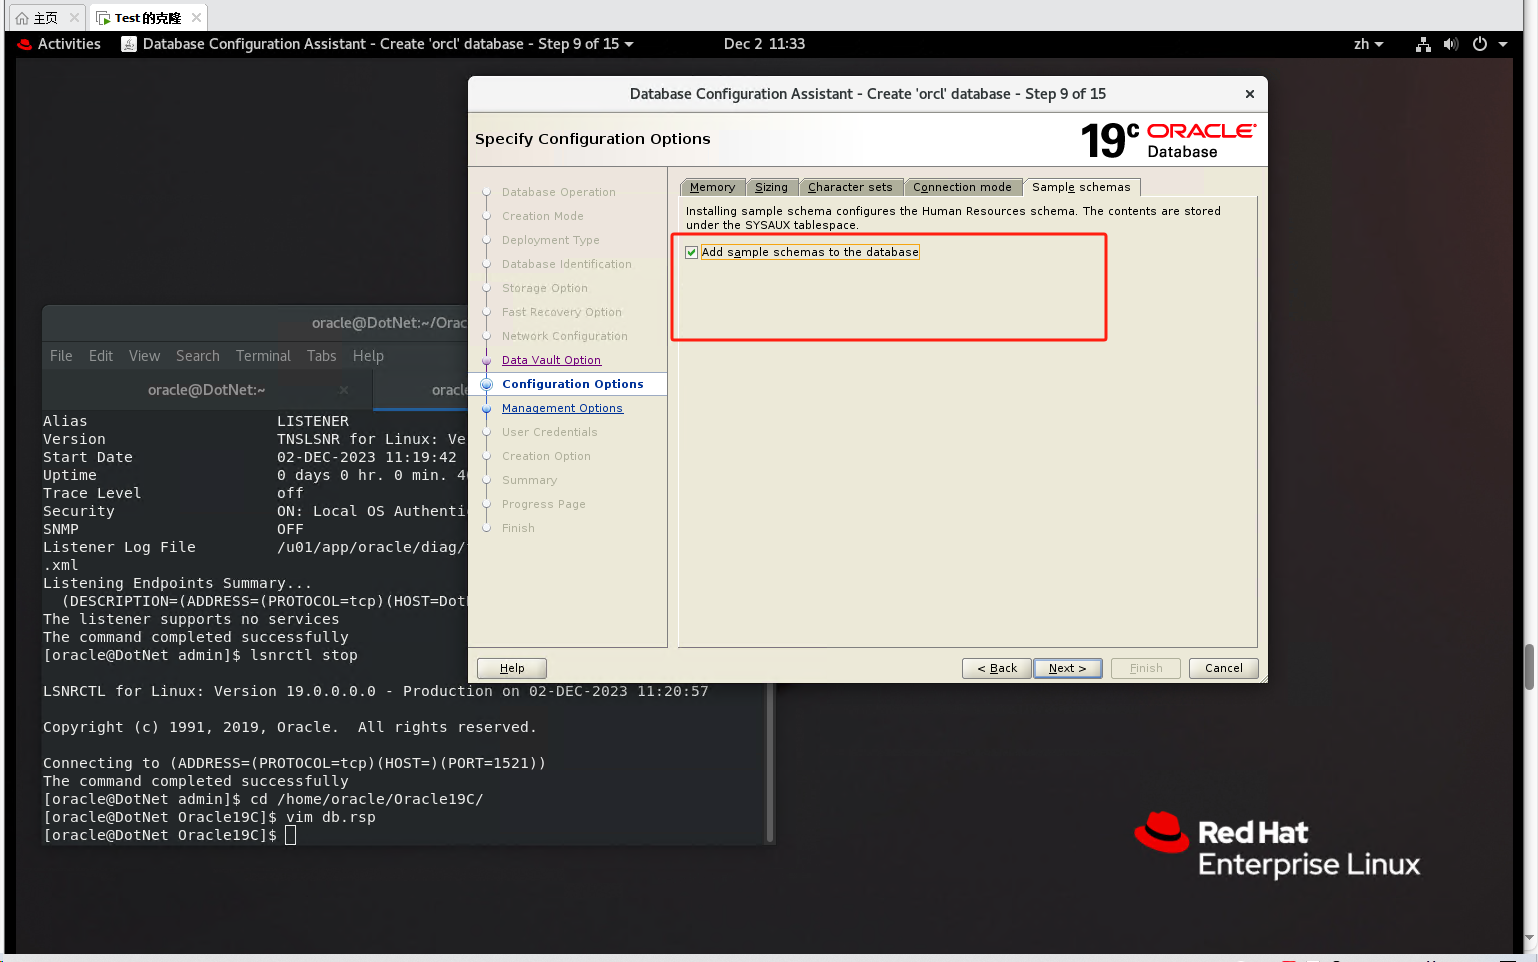Image resolution: width=1538 pixels, height=962 pixels.
Task: Open the View menu in Terminal
Action: pos(144,356)
